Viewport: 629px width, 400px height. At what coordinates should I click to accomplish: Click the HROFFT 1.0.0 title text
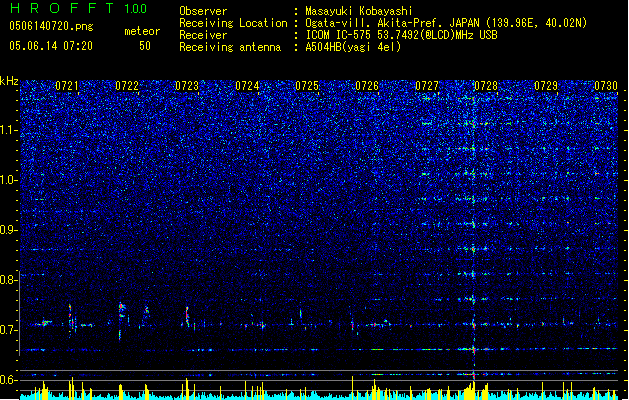(x=78, y=8)
